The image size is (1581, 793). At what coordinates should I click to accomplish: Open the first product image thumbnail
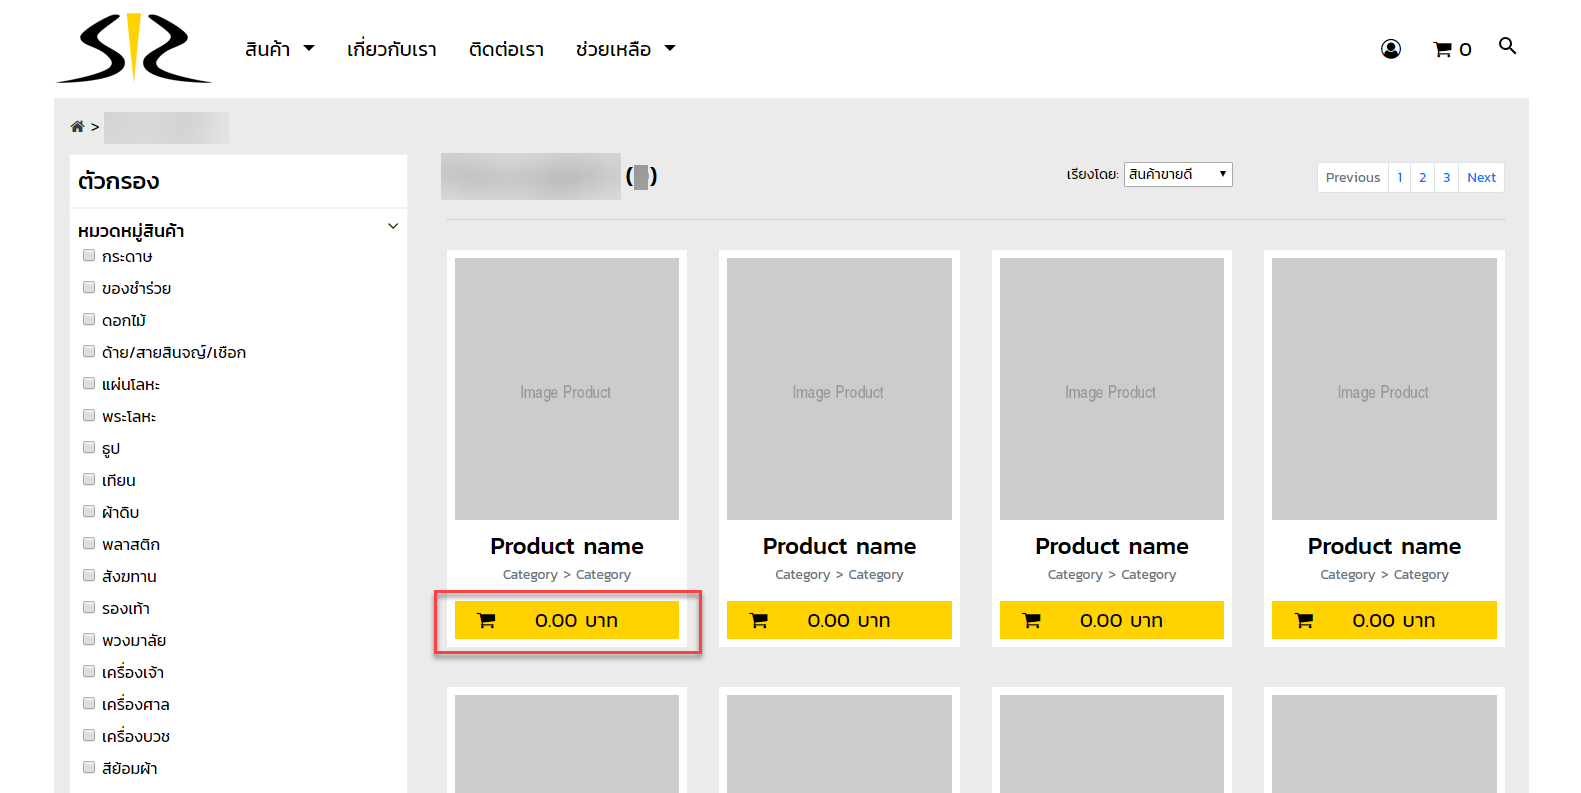567,389
